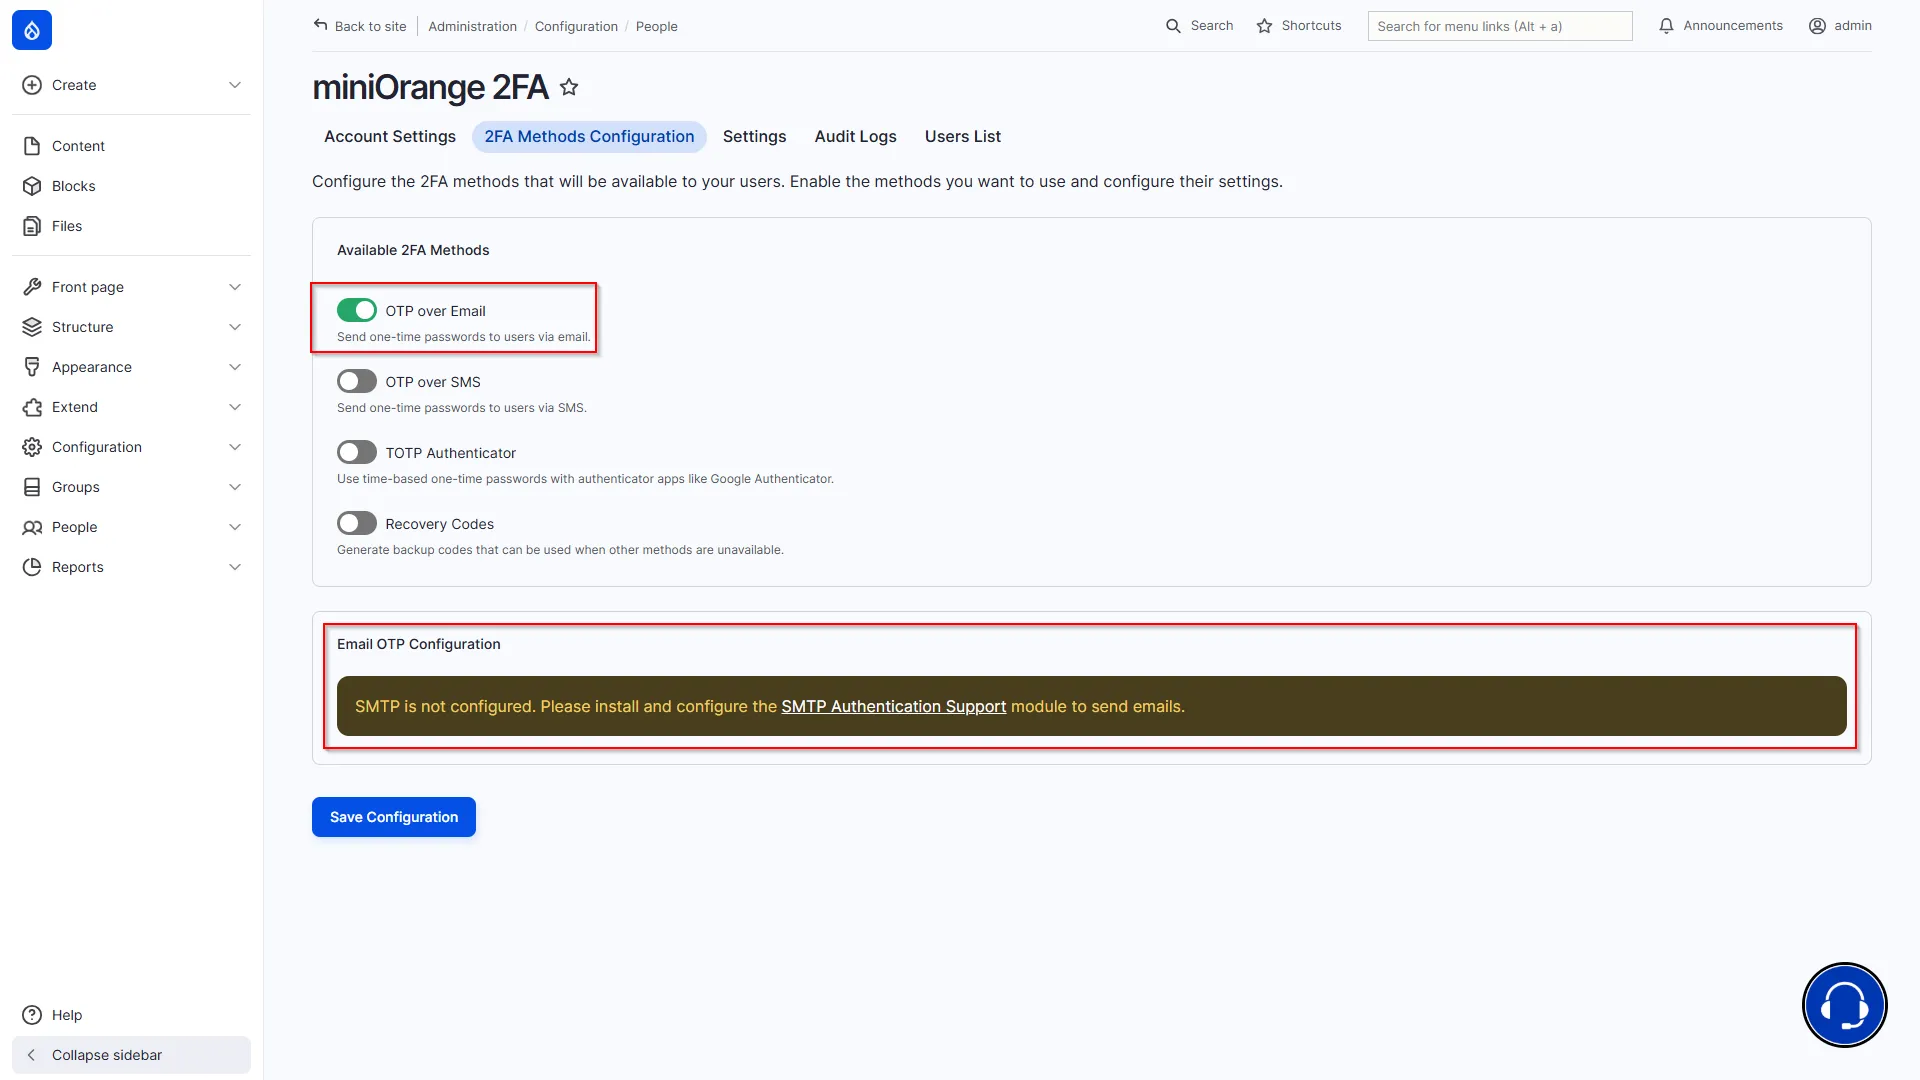This screenshot has width=1920, height=1080.
Task: Open Content via its page icon
Action: (32, 146)
